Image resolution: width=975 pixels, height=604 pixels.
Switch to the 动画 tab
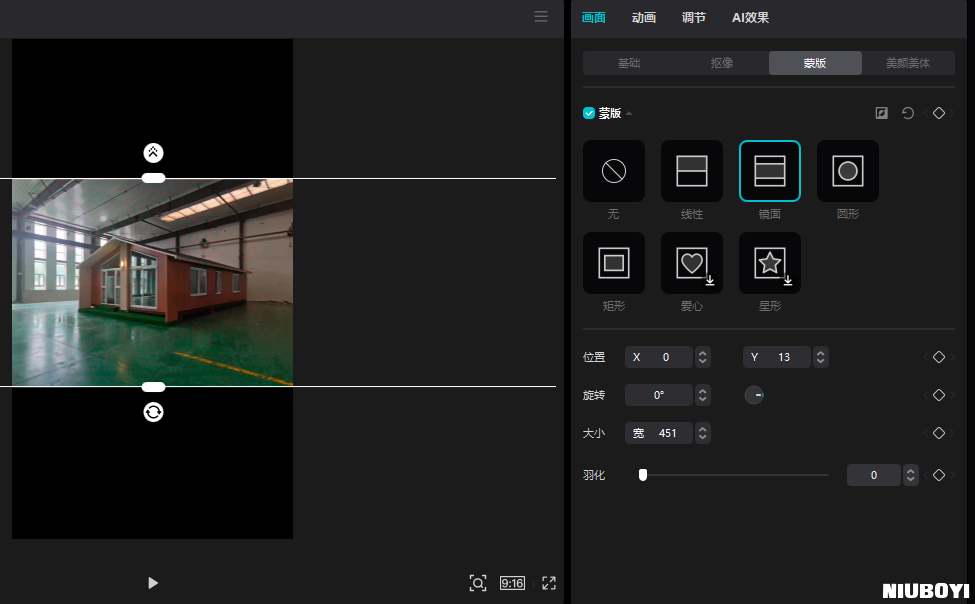644,17
